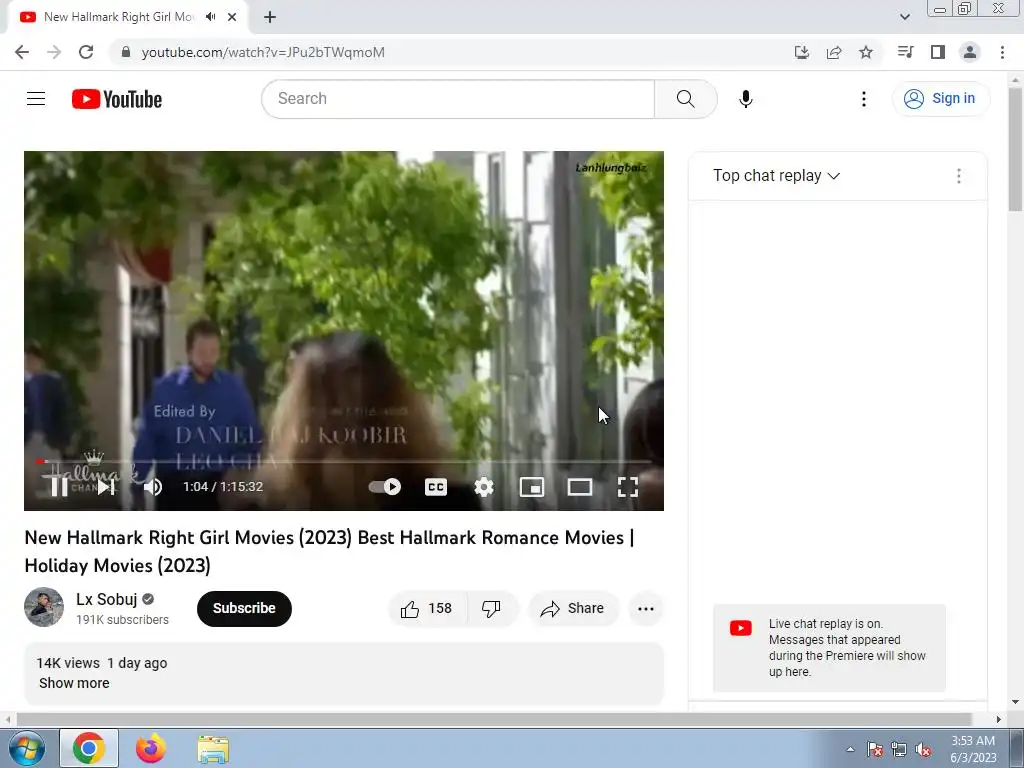Go forward in browser history
The width and height of the screenshot is (1024, 768).
pos(54,52)
